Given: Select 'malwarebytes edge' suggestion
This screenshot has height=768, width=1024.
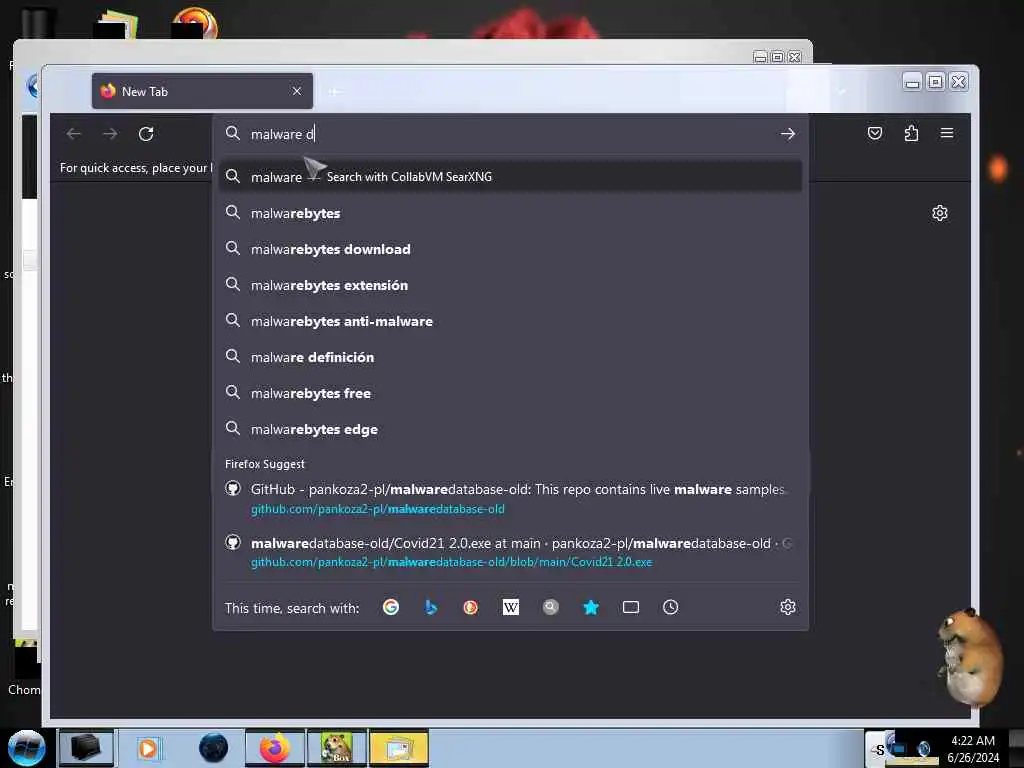Looking at the screenshot, I should point(510,429).
